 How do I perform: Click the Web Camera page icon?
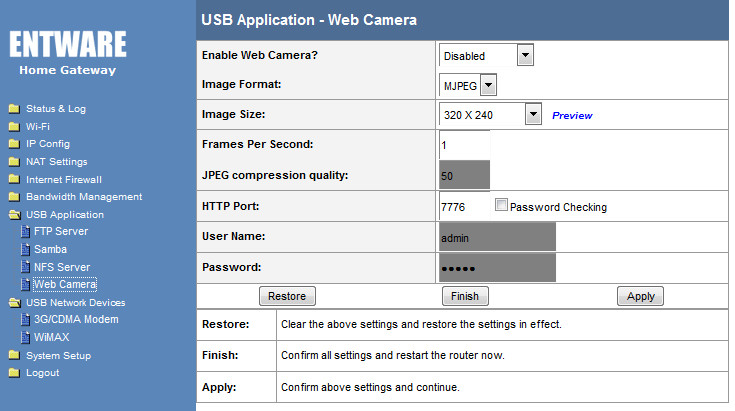(x=25, y=284)
